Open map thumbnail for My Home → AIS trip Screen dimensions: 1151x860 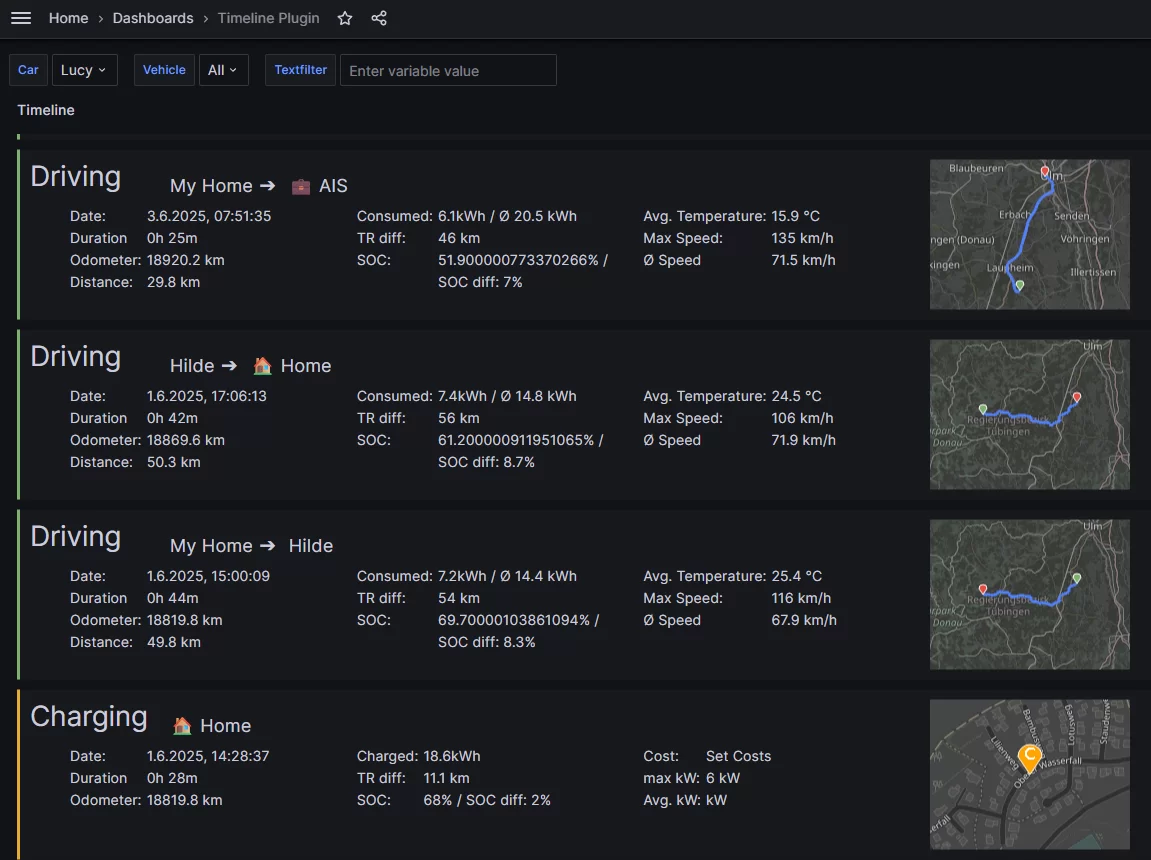1029,235
